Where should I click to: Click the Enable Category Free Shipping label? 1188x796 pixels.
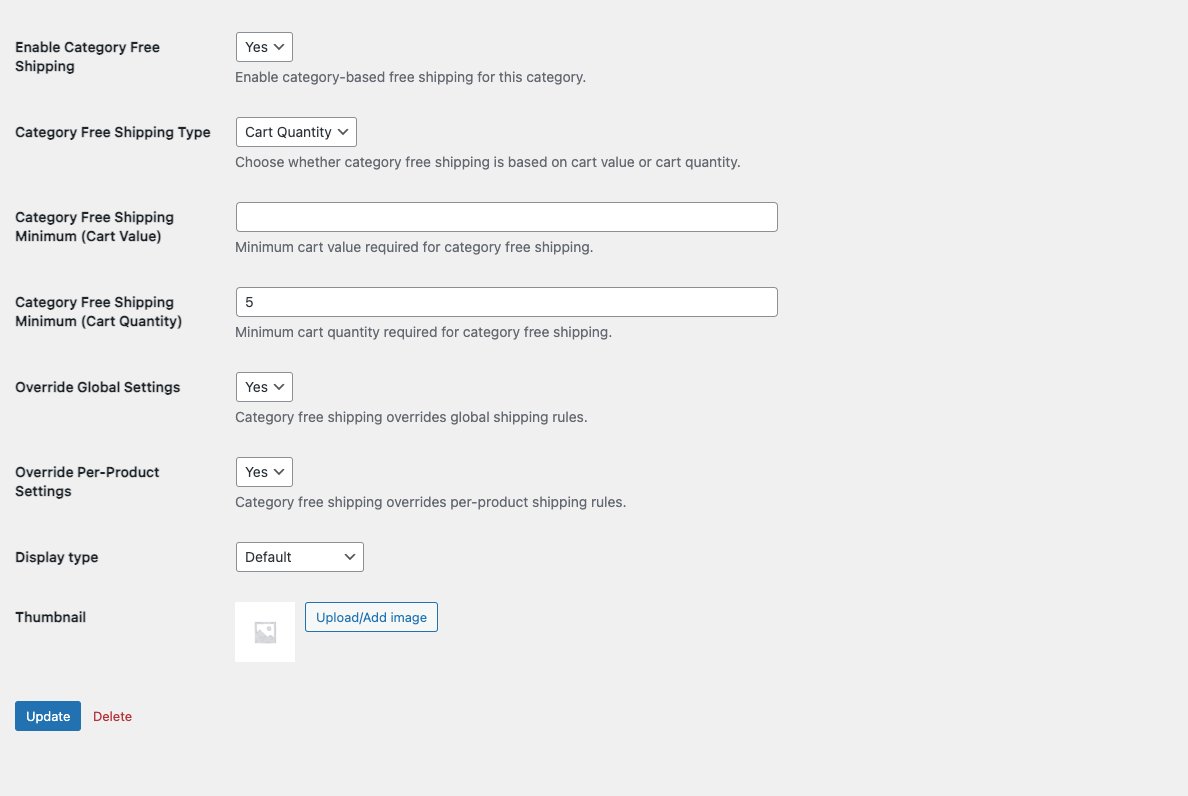(x=87, y=57)
